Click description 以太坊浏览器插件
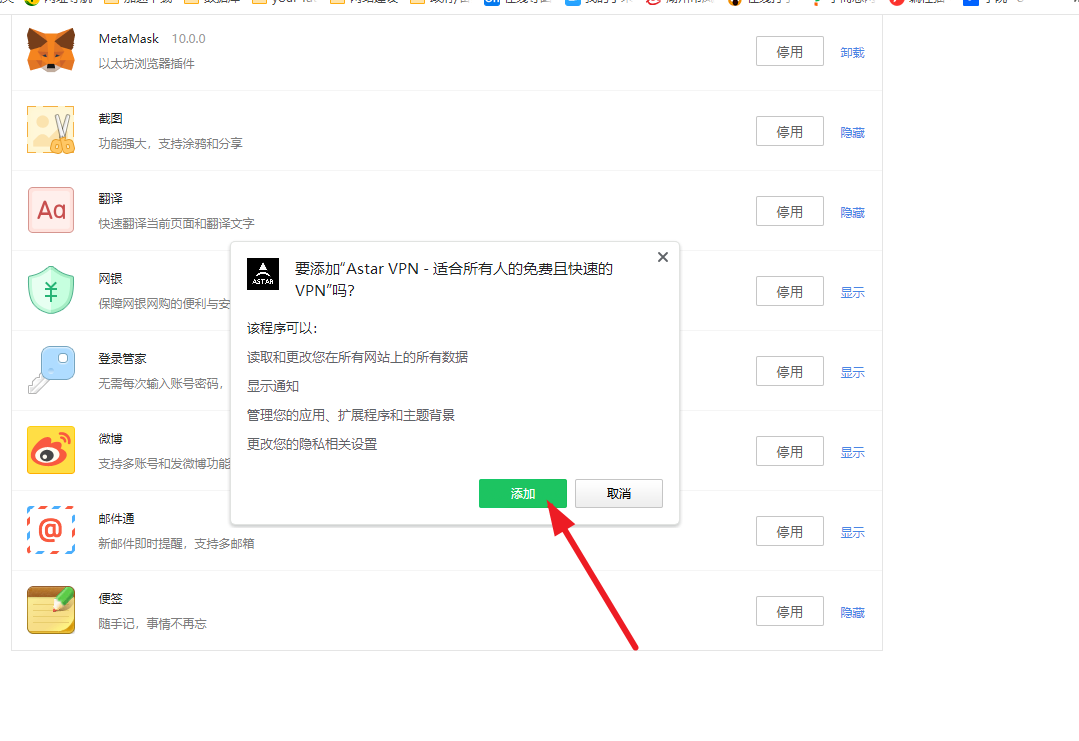1079x741 pixels. pos(147,63)
